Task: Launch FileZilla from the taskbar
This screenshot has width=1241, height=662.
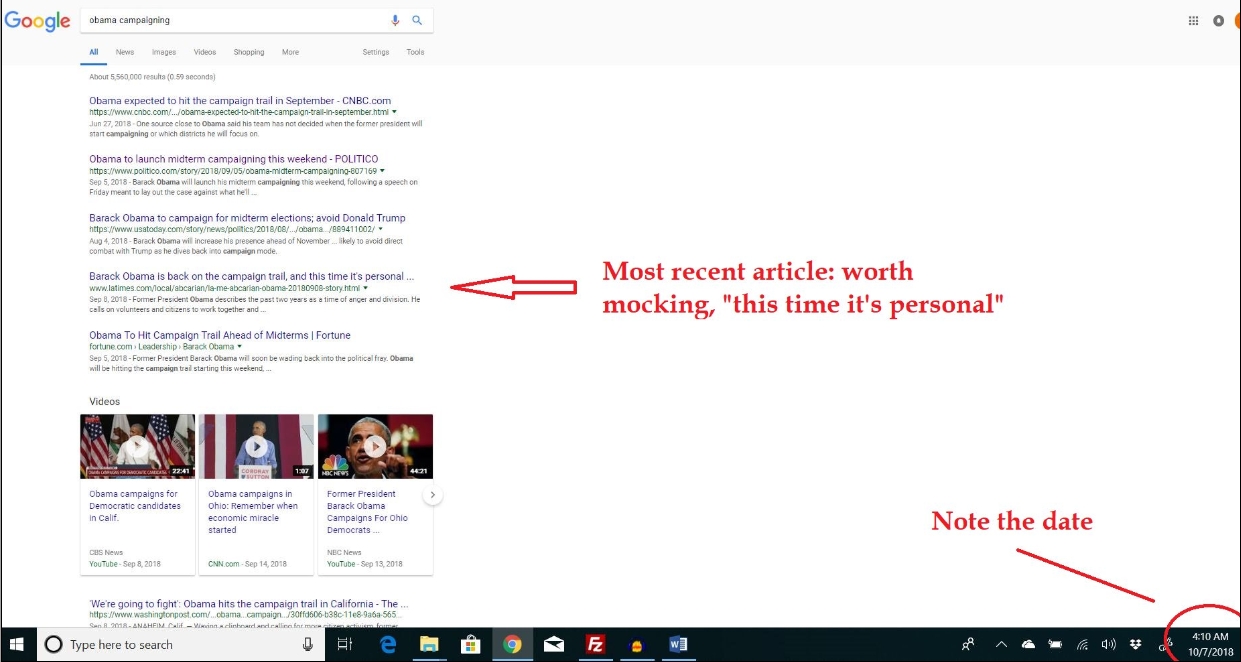Action: [x=595, y=645]
